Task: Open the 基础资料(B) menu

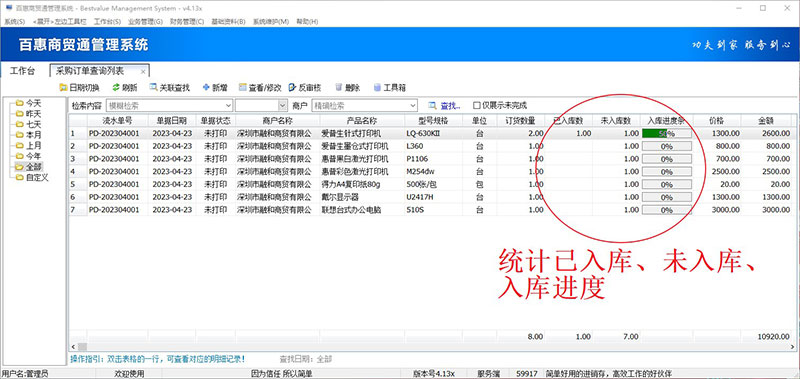Action: tap(228, 22)
